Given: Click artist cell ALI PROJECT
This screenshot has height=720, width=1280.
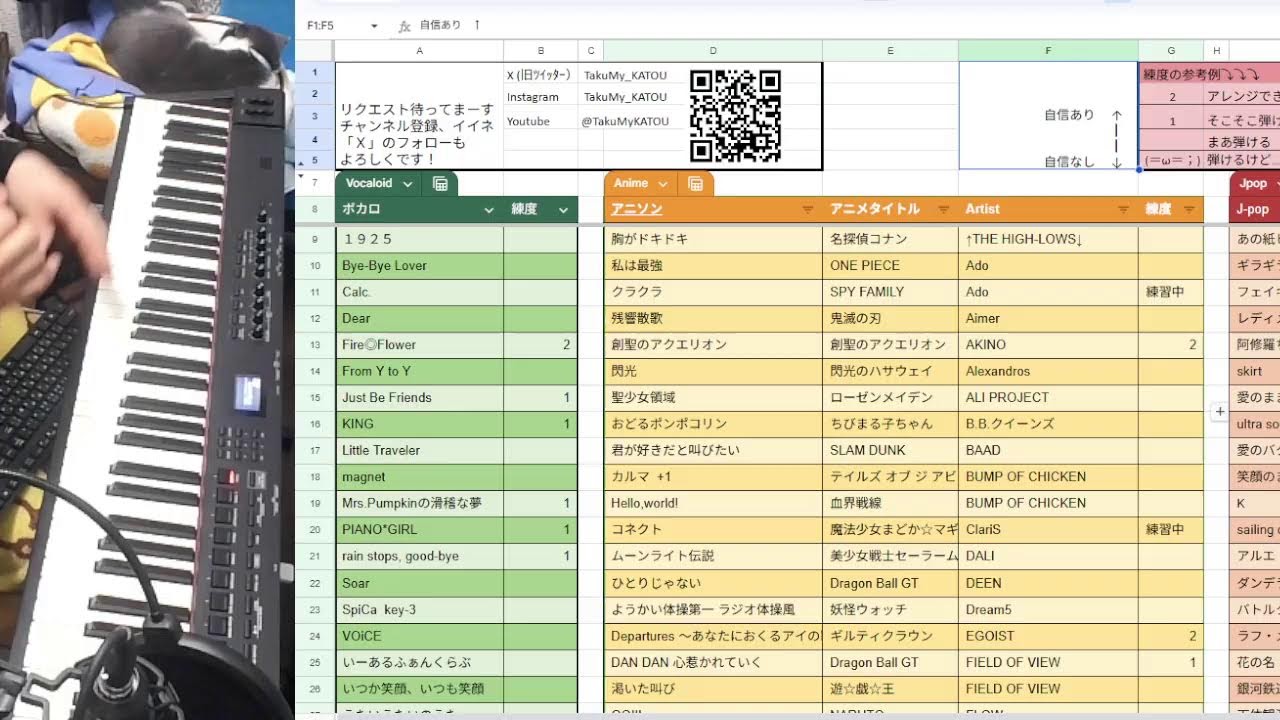Looking at the screenshot, I should 1048,398.
